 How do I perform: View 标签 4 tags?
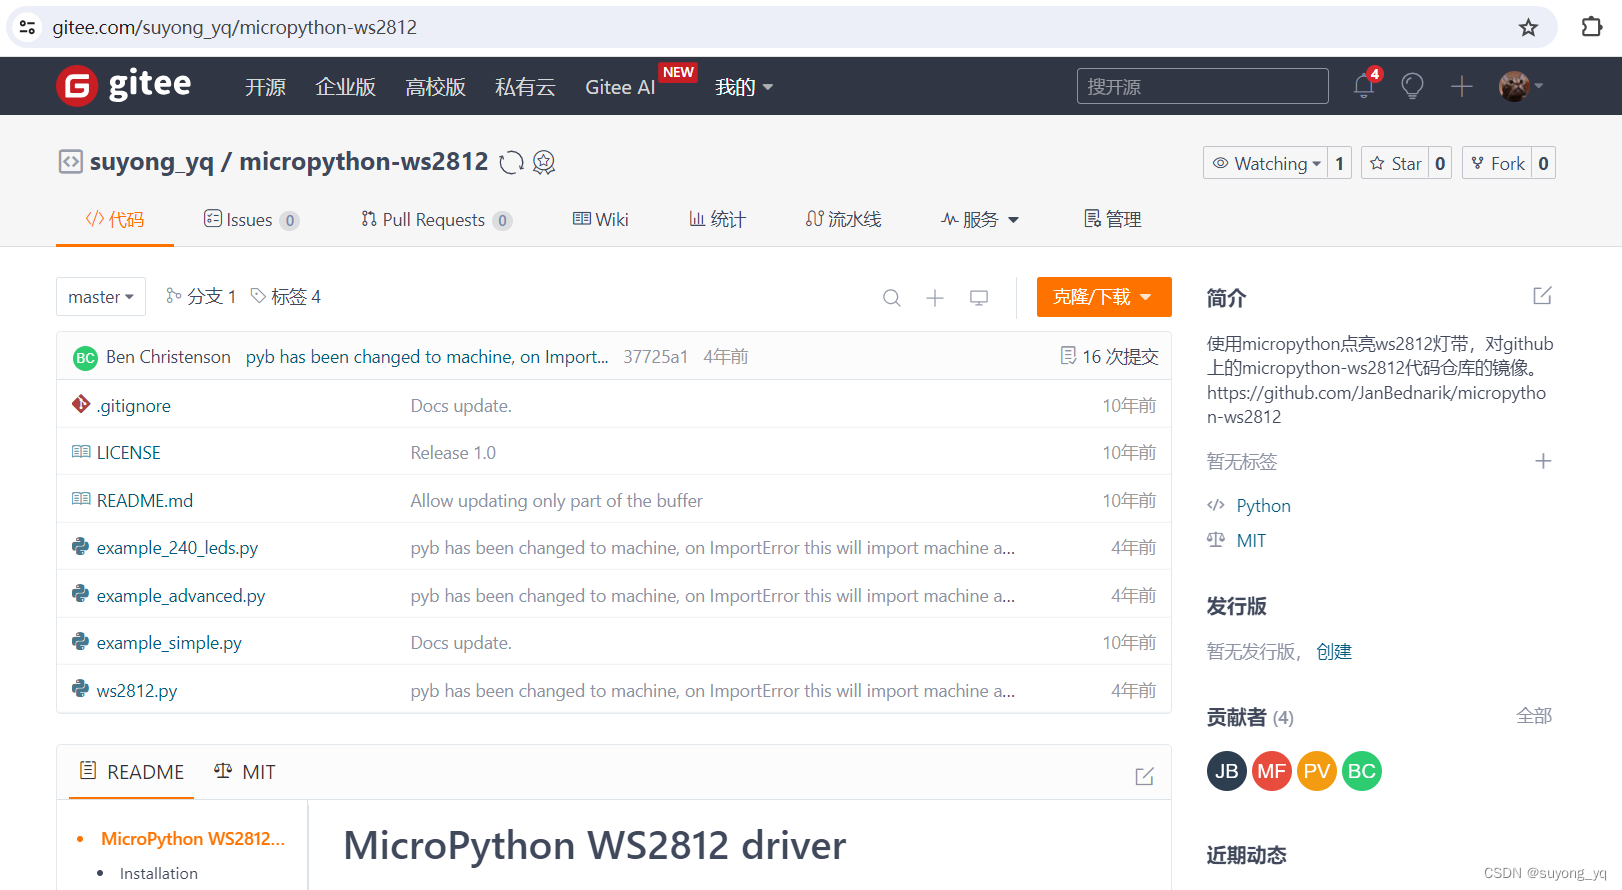point(286,296)
